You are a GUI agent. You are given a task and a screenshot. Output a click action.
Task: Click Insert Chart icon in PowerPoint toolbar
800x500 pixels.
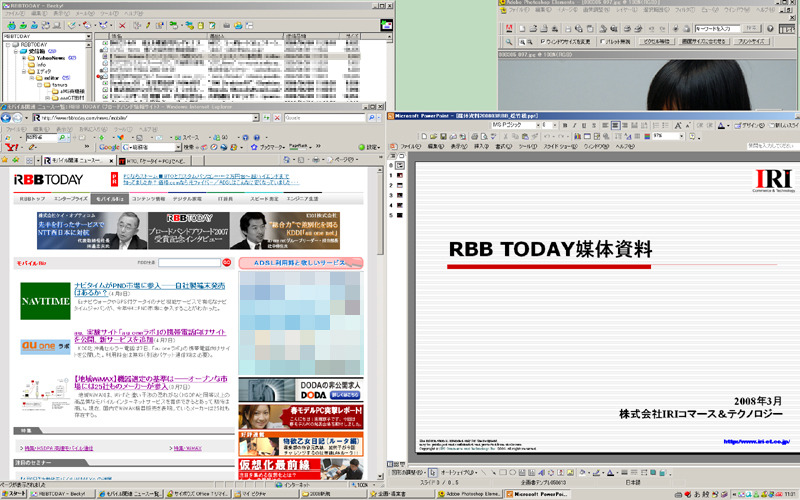577,136
